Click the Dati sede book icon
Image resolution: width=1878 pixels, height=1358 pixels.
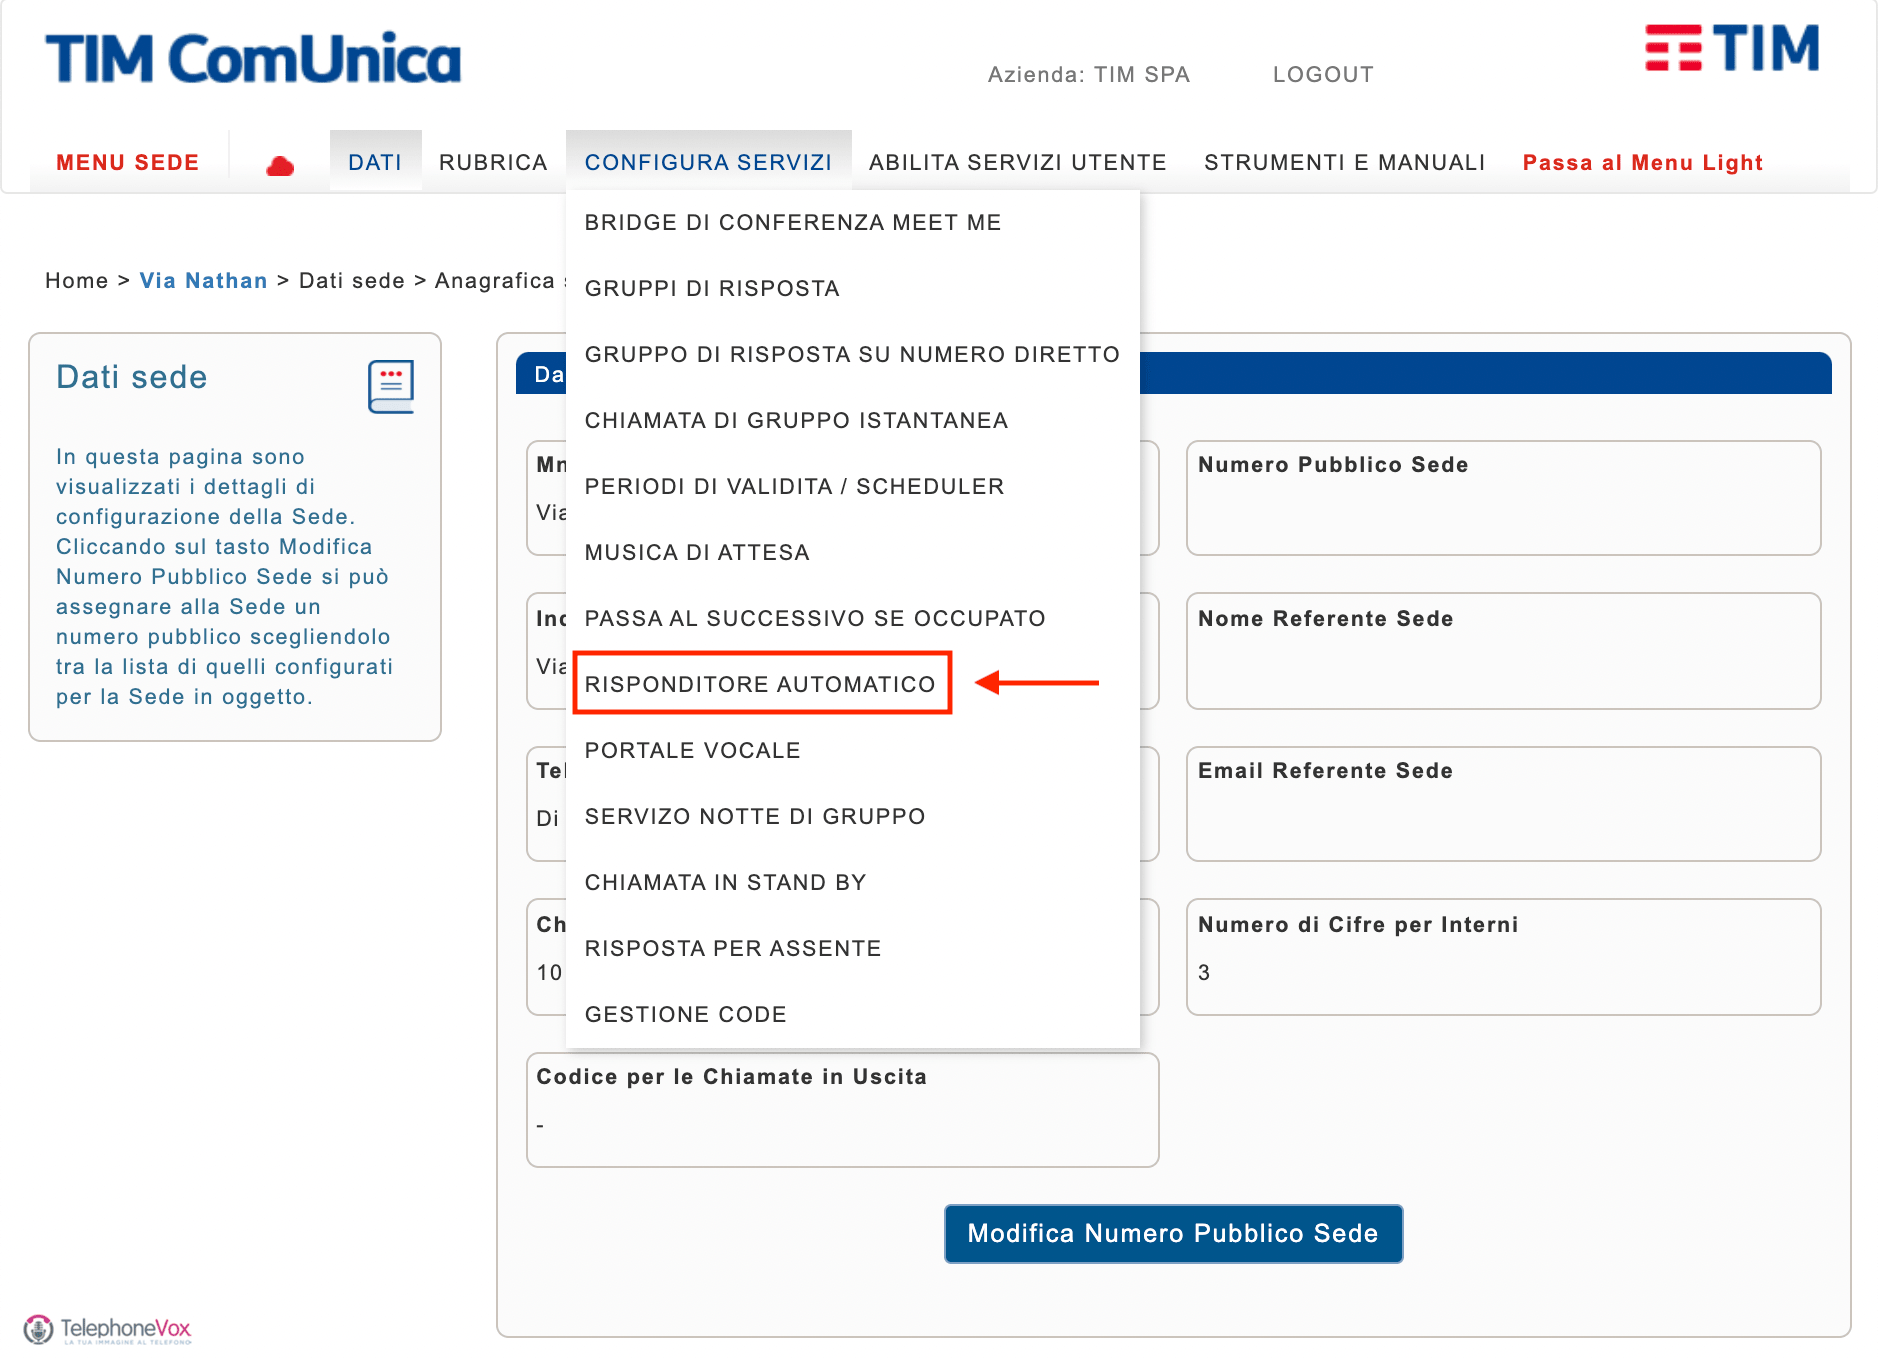pyautogui.click(x=390, y=386)
